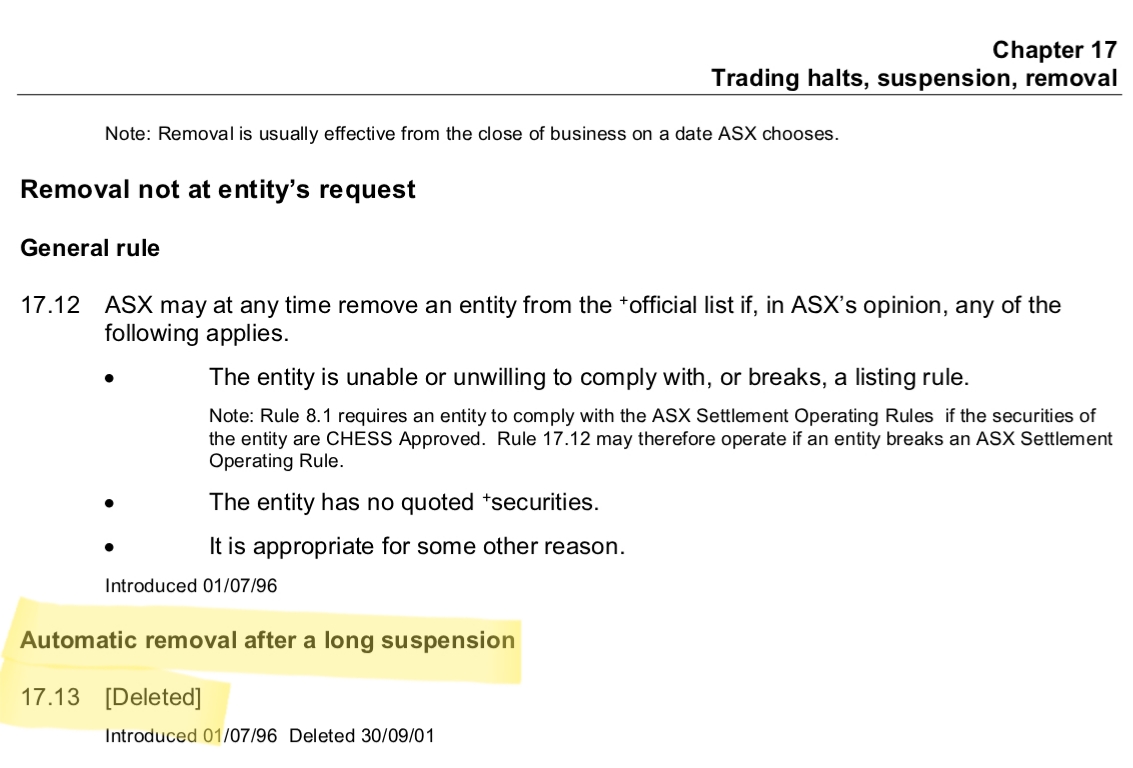Click the "official list" defined term
Image resolution: width=1133 pixels, height=768 pixels.
679,305
